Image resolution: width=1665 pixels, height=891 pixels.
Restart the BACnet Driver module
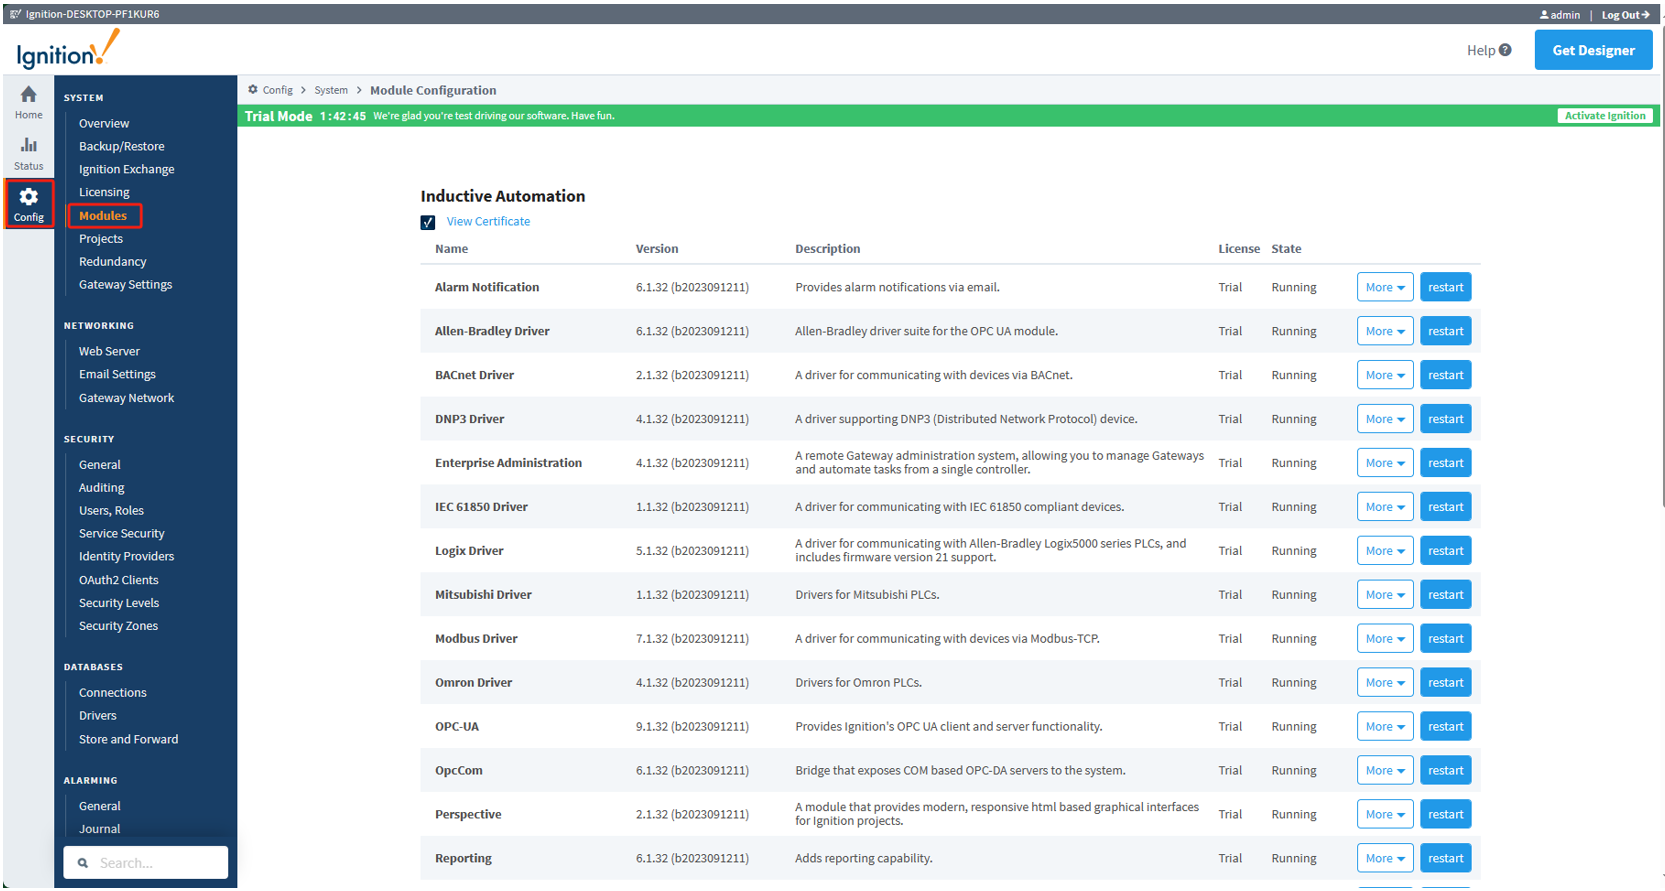(1446, 376)
